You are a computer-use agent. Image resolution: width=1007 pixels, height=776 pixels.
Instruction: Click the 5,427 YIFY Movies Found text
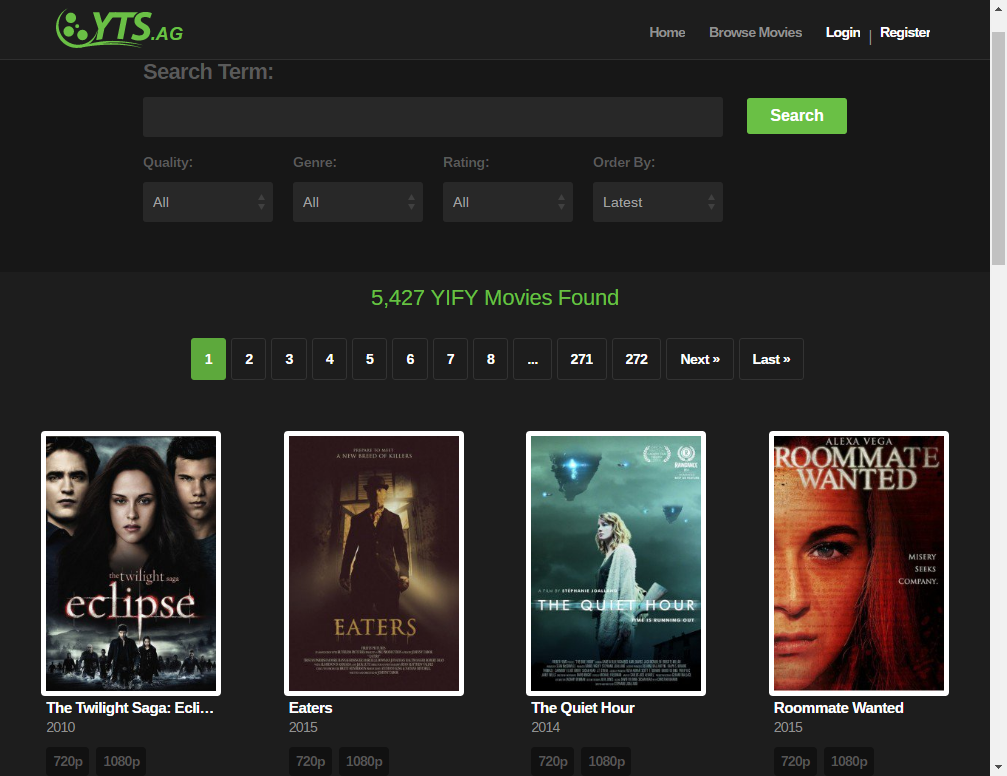tap(495, 297)
